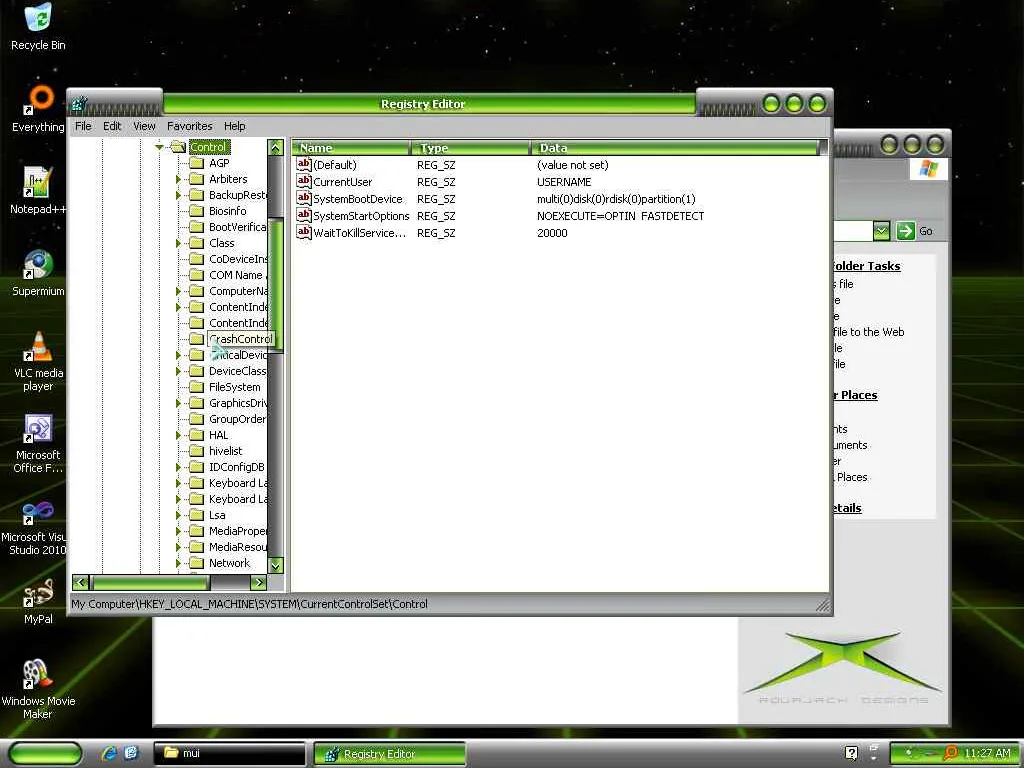The height and width of the screenshot is (768, 1024).
Task: Expand the BackupRestore key
Action: tap(178, 195)
